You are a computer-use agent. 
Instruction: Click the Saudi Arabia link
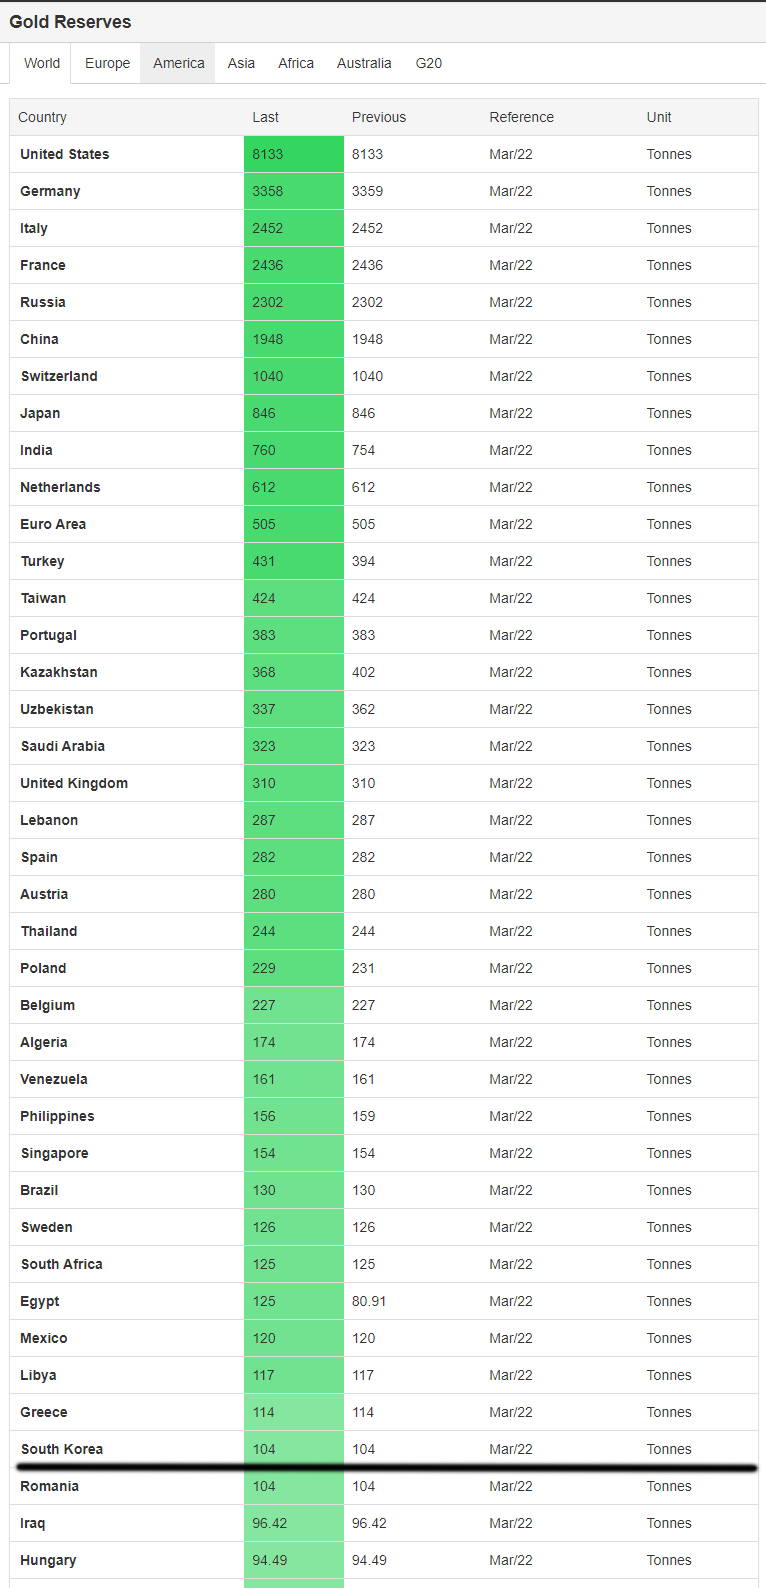[62, 746]
